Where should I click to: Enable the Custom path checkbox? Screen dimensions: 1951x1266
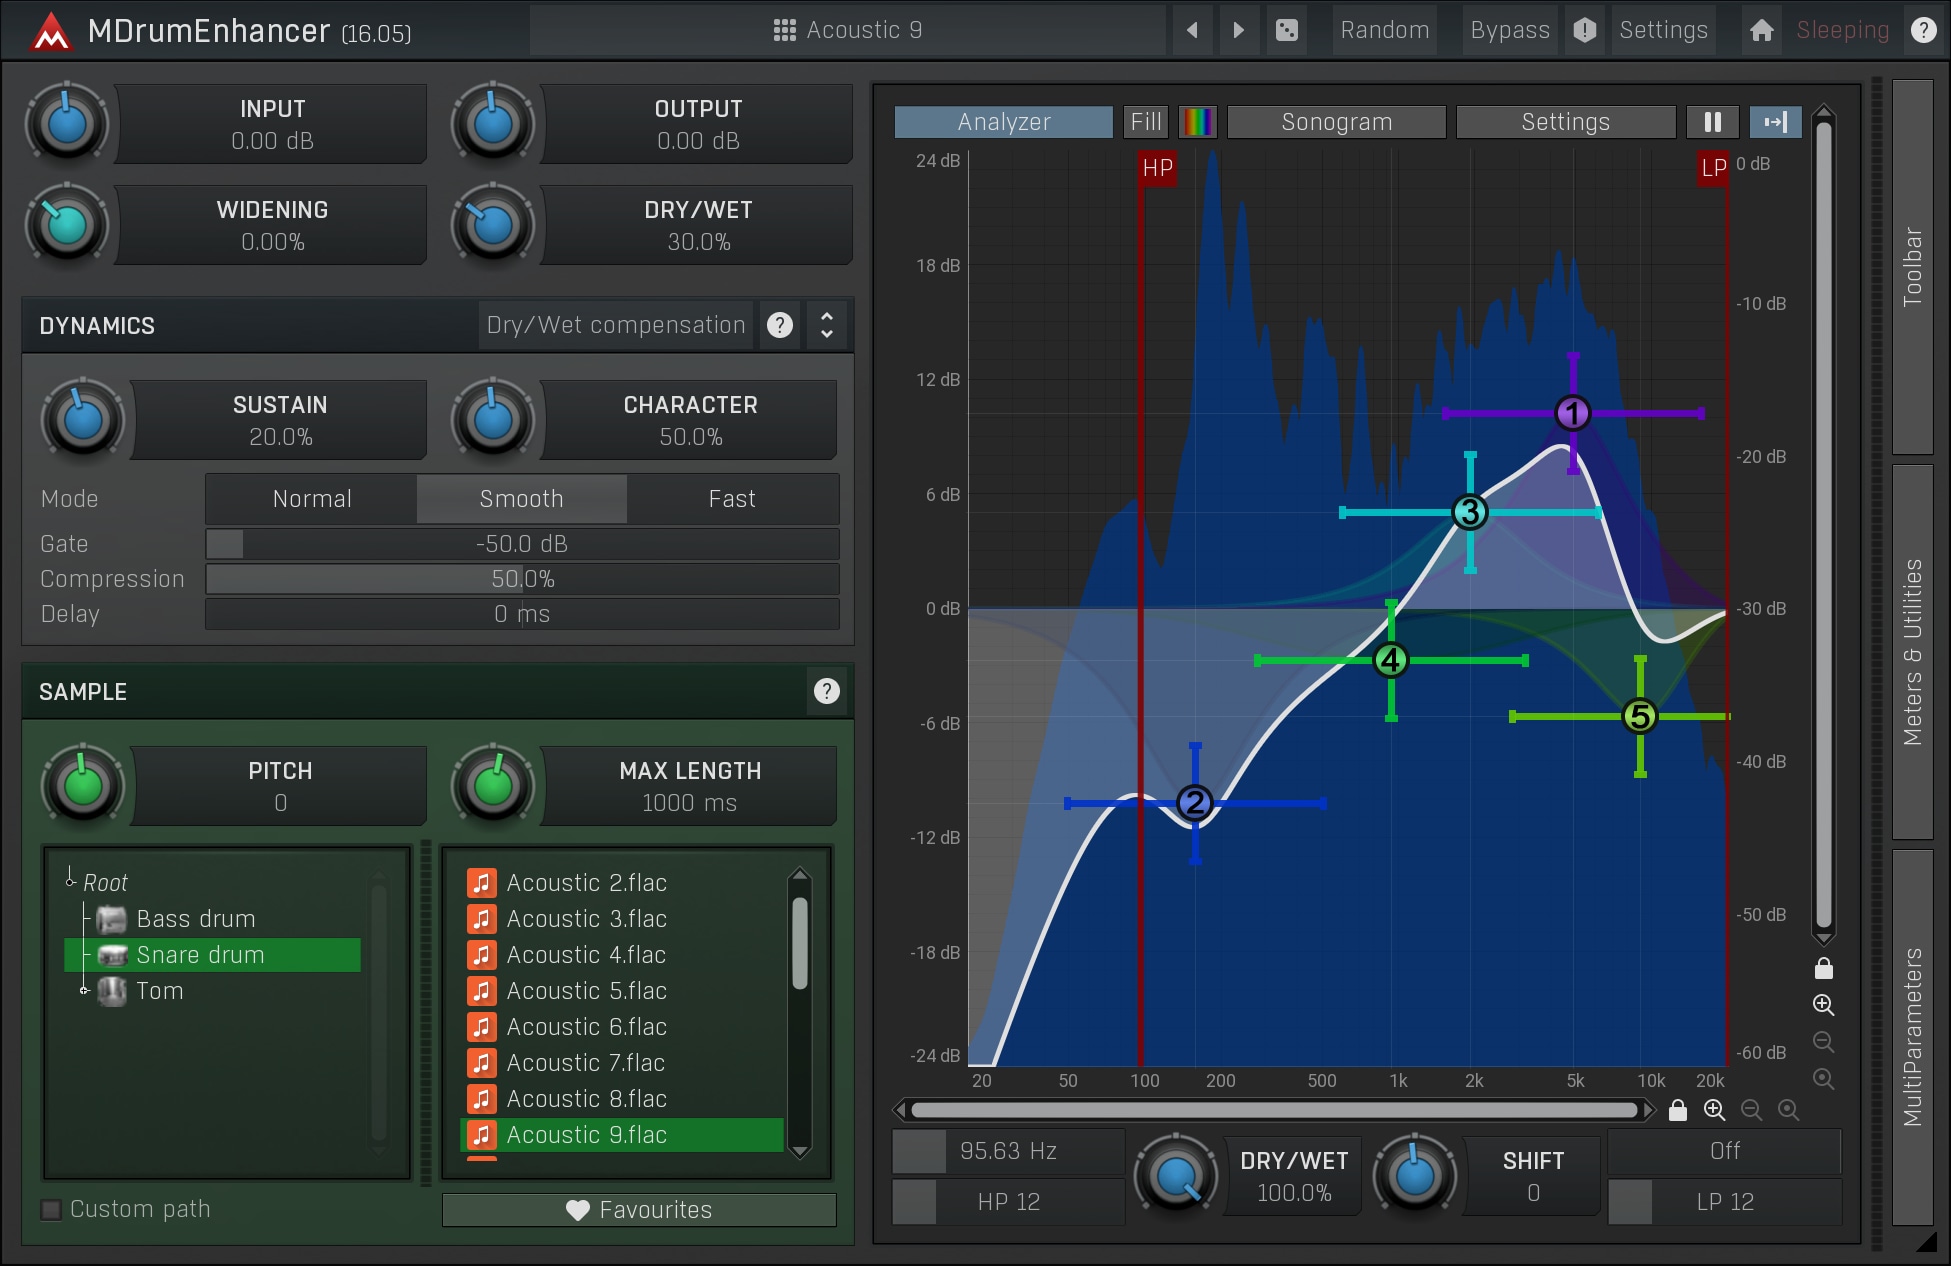click(51, 1209)
